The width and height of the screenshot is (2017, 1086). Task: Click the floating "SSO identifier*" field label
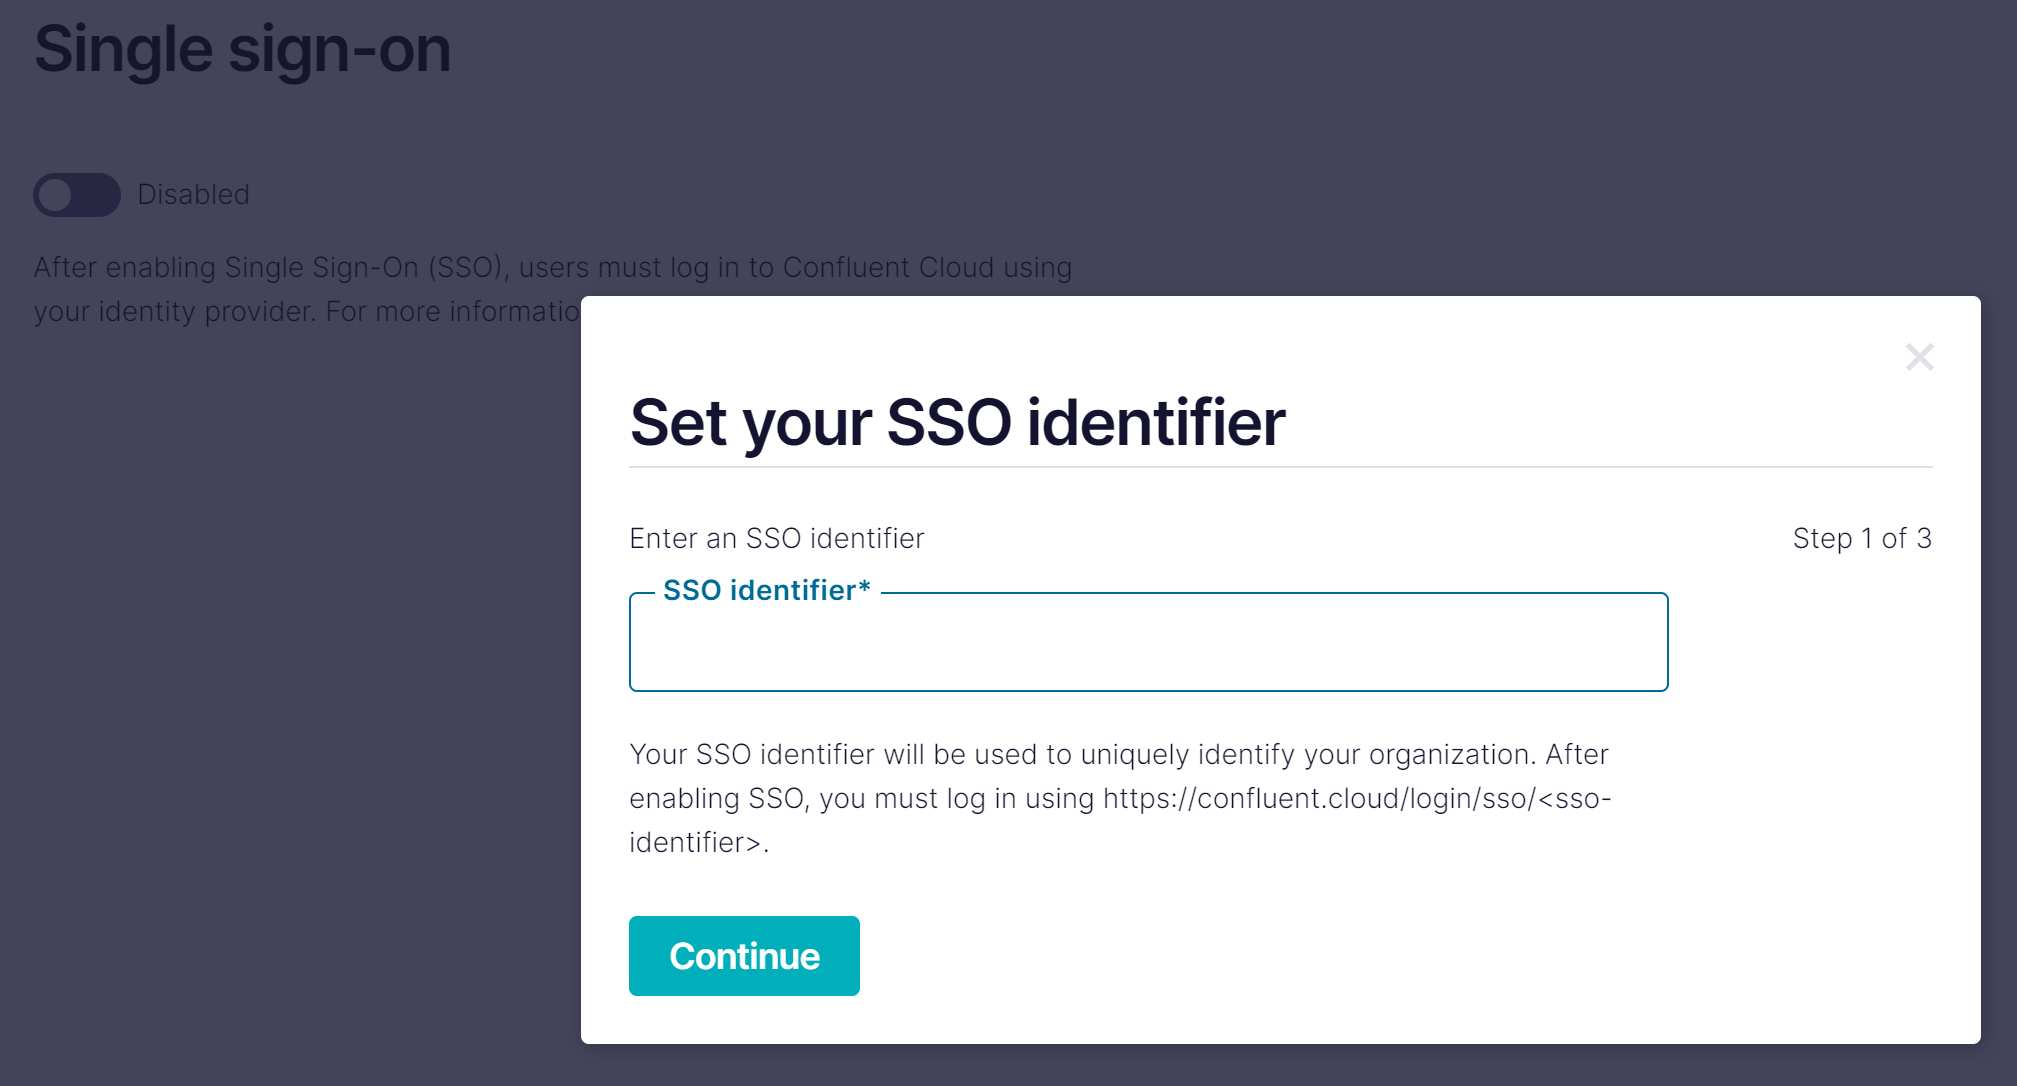766,591
